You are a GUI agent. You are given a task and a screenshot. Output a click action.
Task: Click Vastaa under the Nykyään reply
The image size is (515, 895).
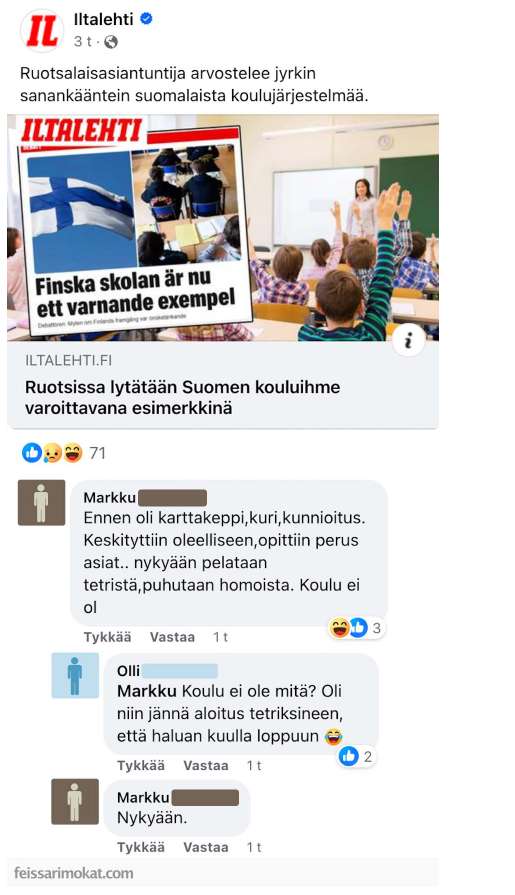[206, 848]
